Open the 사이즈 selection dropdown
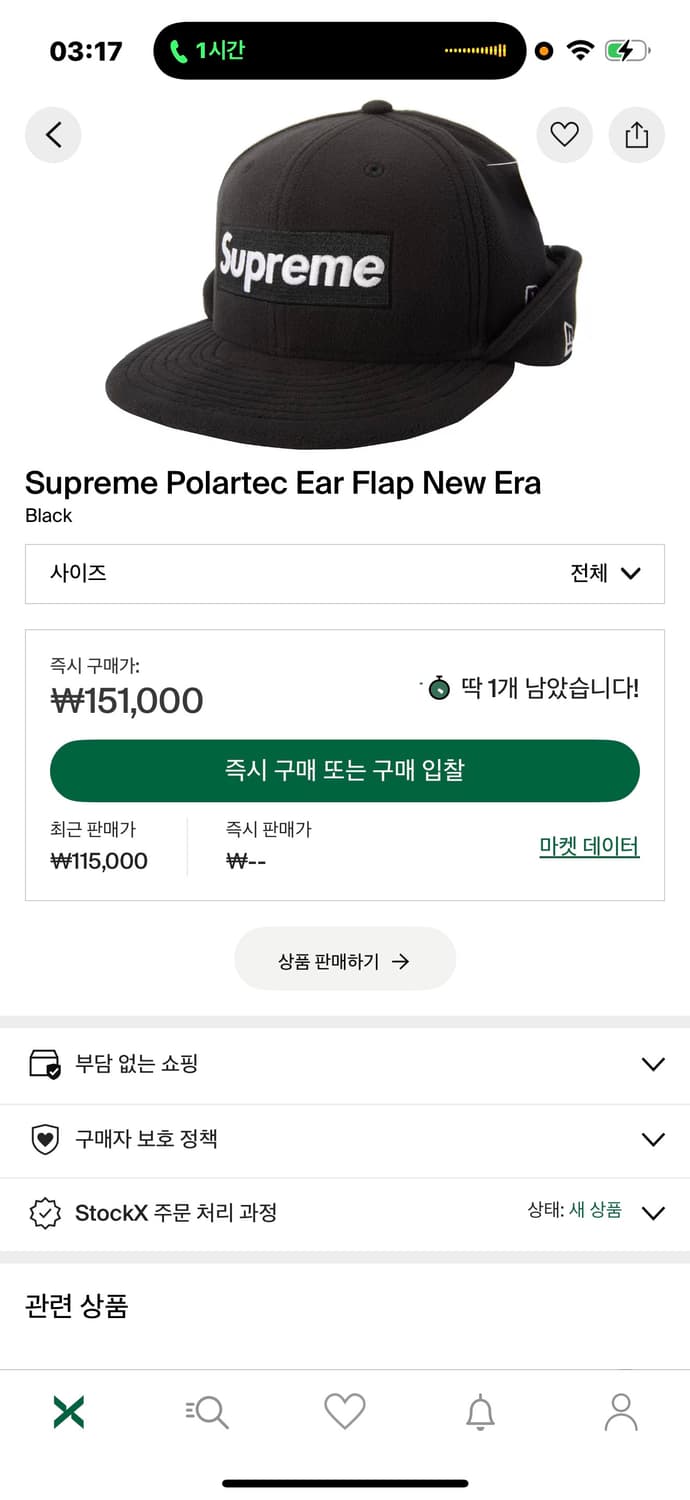Viewport: 690px width, 1500px height. pyautogui.click(x=345, y=574)
